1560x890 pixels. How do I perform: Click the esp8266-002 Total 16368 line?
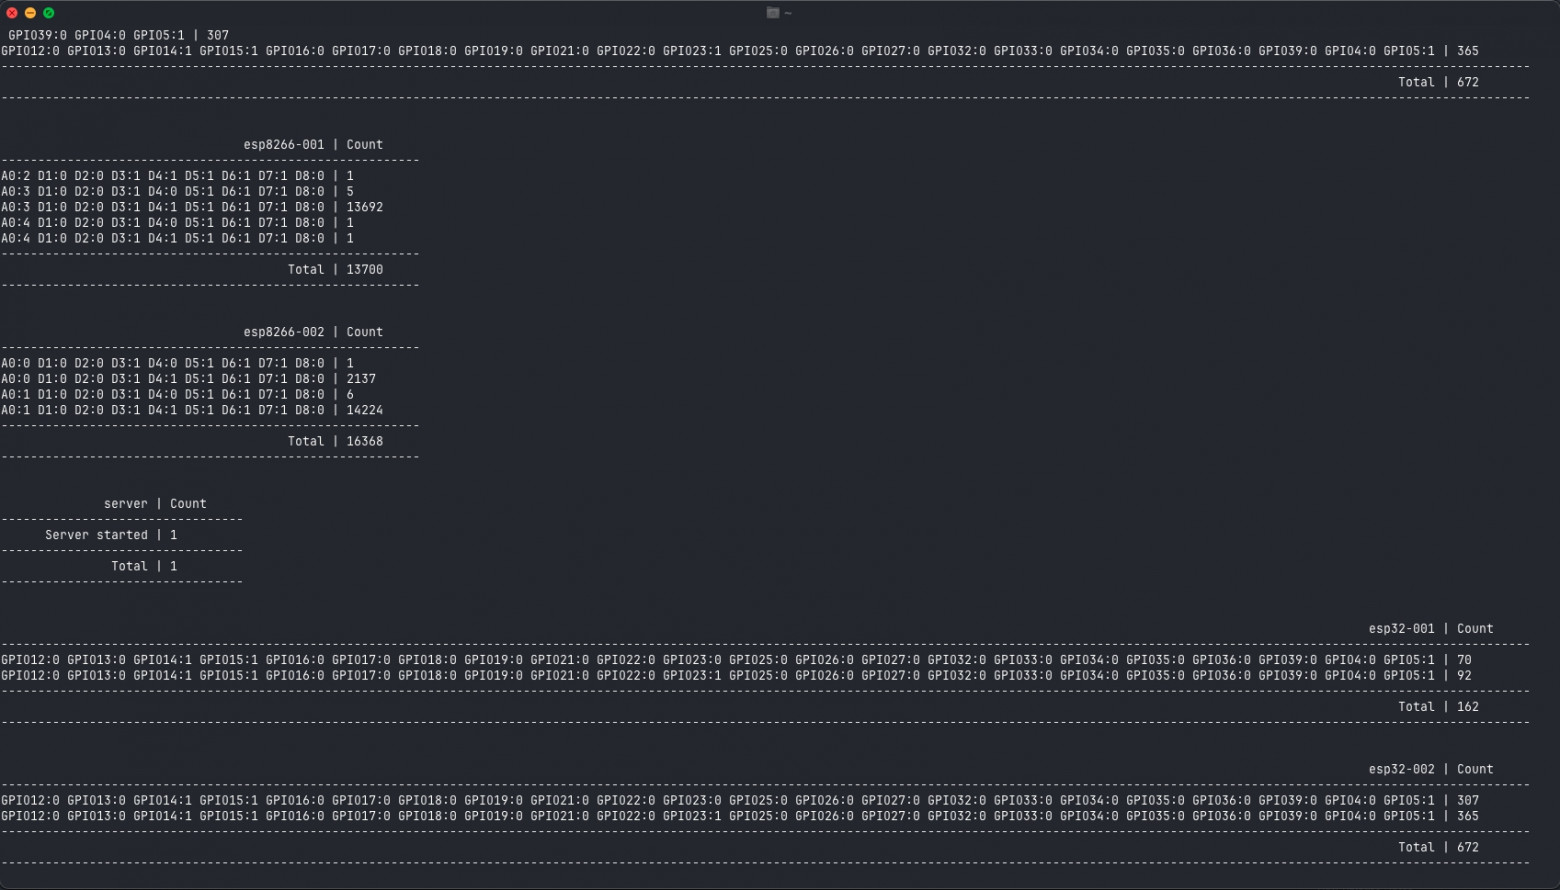pos(335,441)
